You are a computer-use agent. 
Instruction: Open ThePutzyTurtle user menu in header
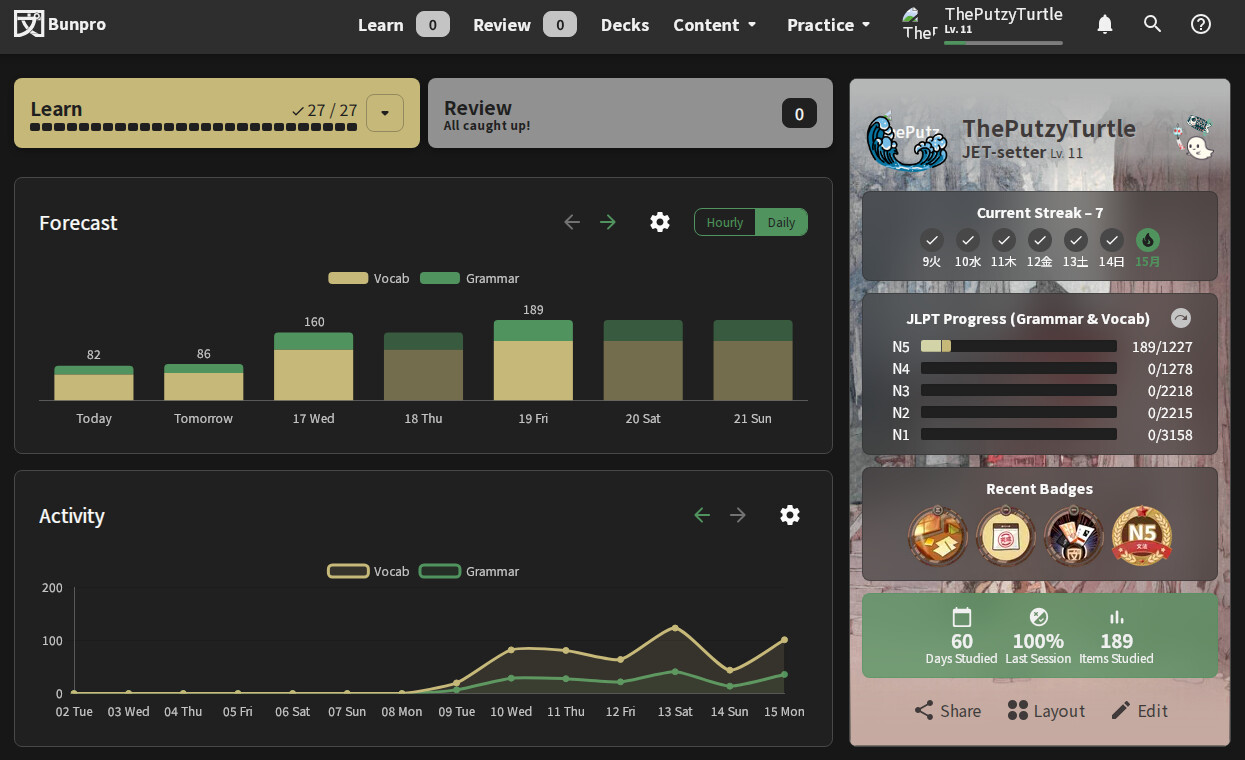982,24
